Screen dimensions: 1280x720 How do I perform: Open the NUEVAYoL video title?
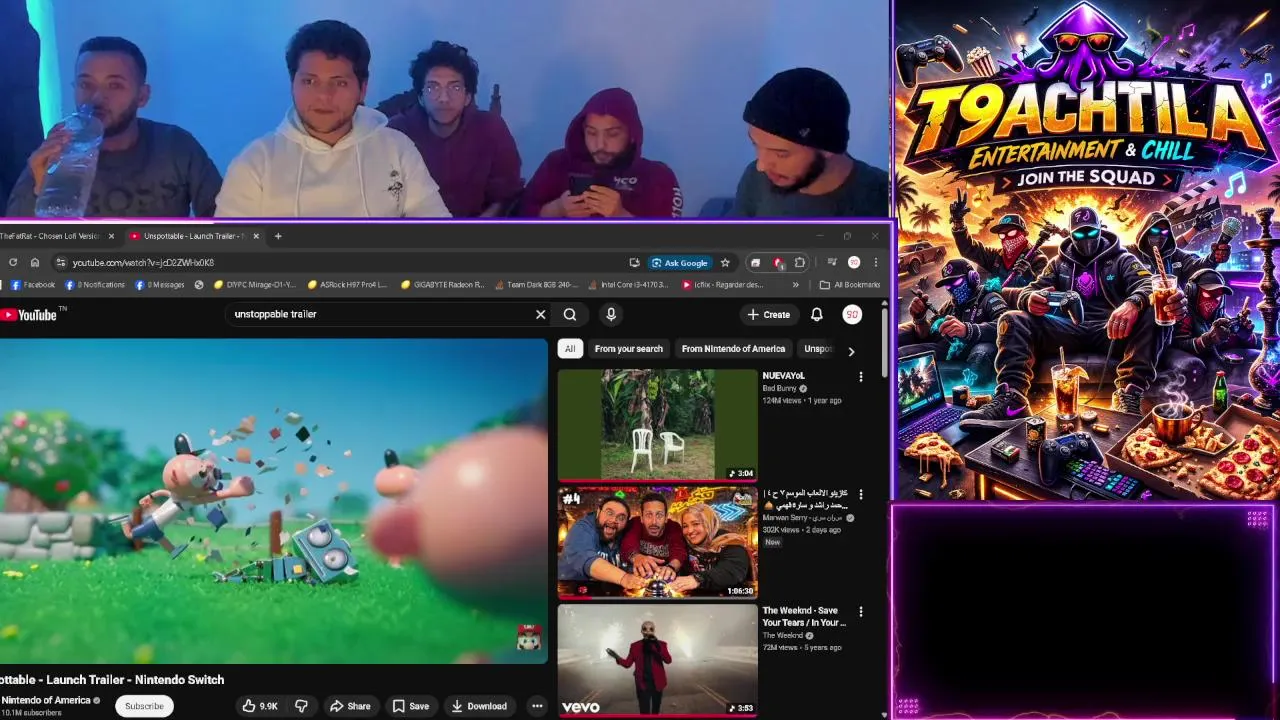tap(783, 376)
